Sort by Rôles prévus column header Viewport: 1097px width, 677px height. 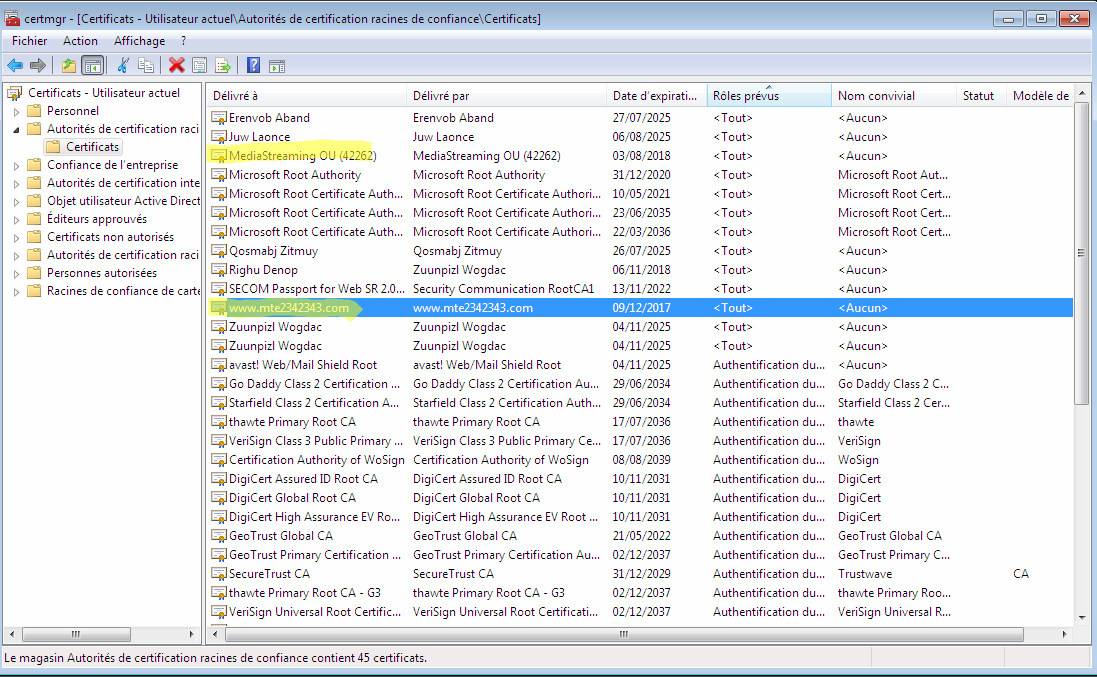pyautogui.click(x=769, y=96)
